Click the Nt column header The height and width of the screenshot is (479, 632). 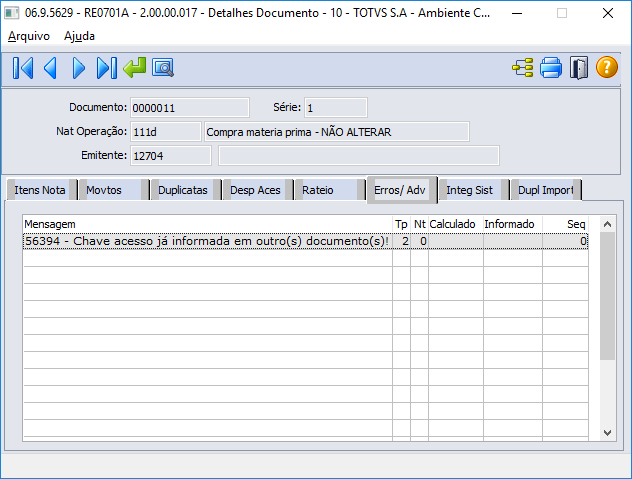420,224
